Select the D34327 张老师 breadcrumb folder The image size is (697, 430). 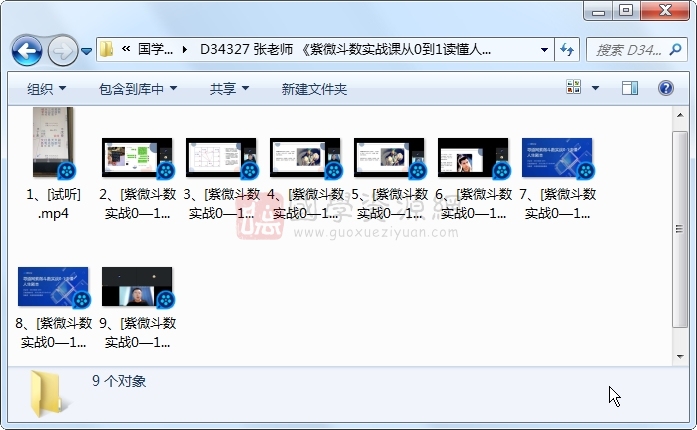(x=345, y=49)
